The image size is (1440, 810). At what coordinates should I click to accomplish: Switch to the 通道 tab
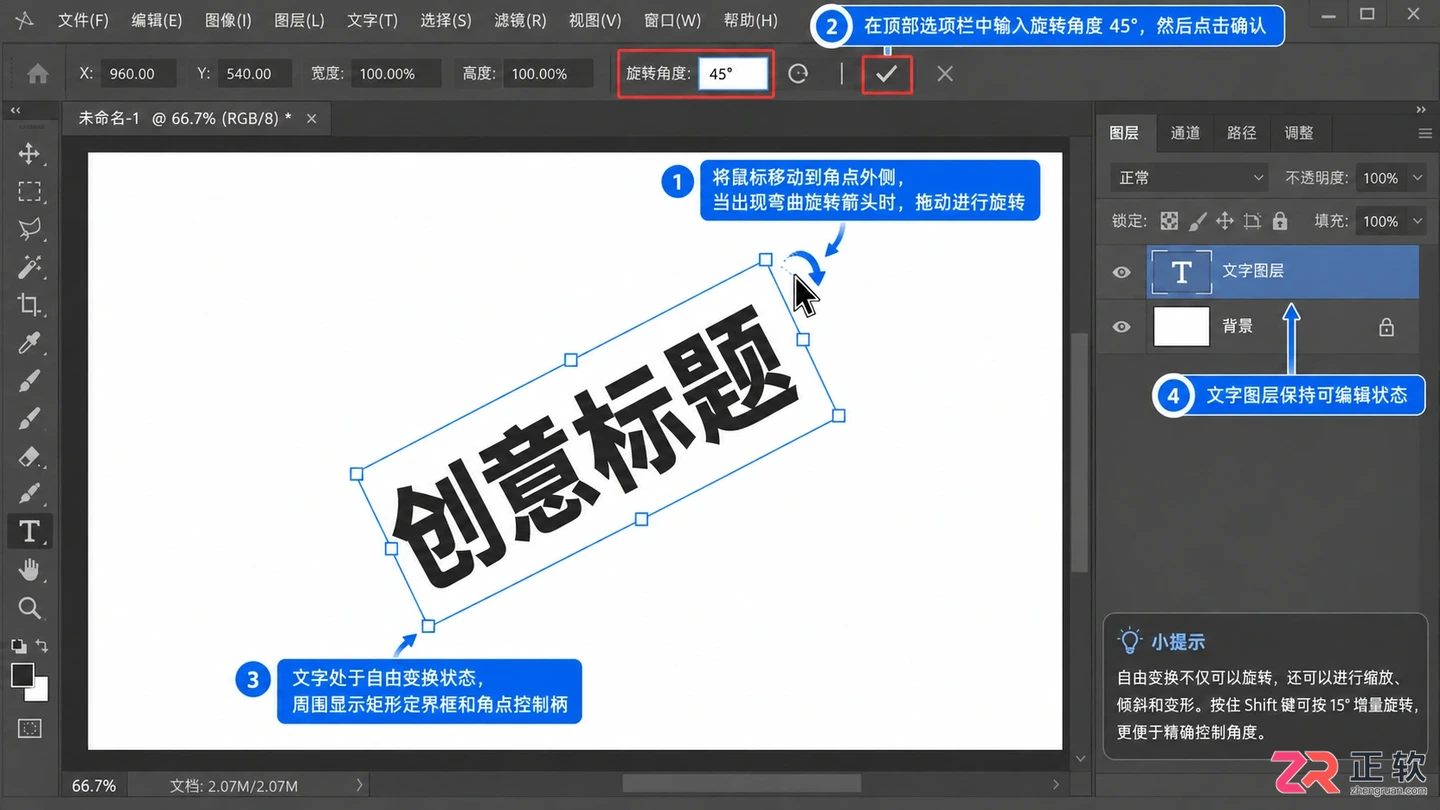pos(1185,133)
